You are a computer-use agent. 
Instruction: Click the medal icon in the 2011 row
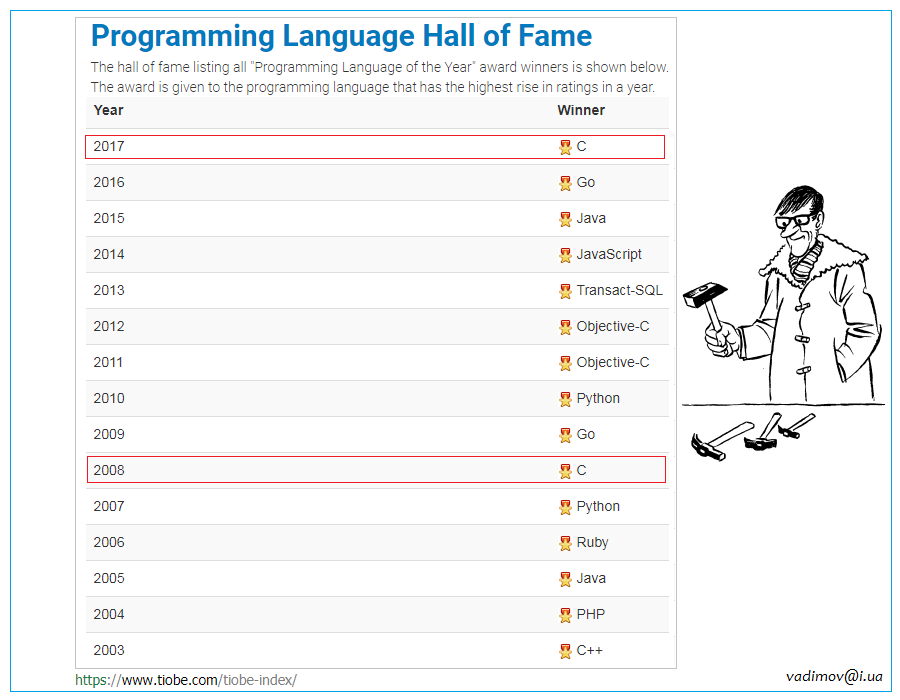tap(565, 363)
